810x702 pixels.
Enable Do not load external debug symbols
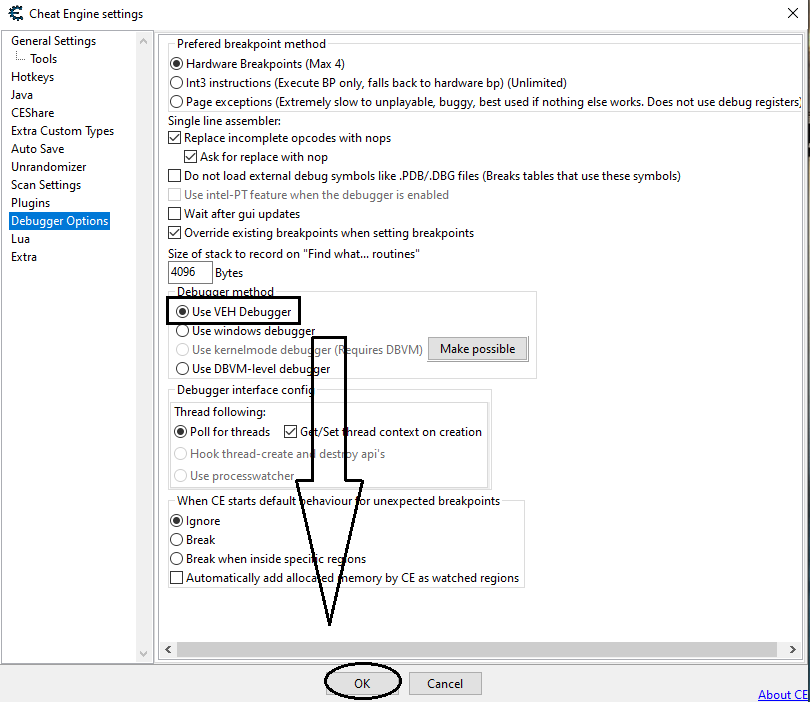(x=424, y=176)
